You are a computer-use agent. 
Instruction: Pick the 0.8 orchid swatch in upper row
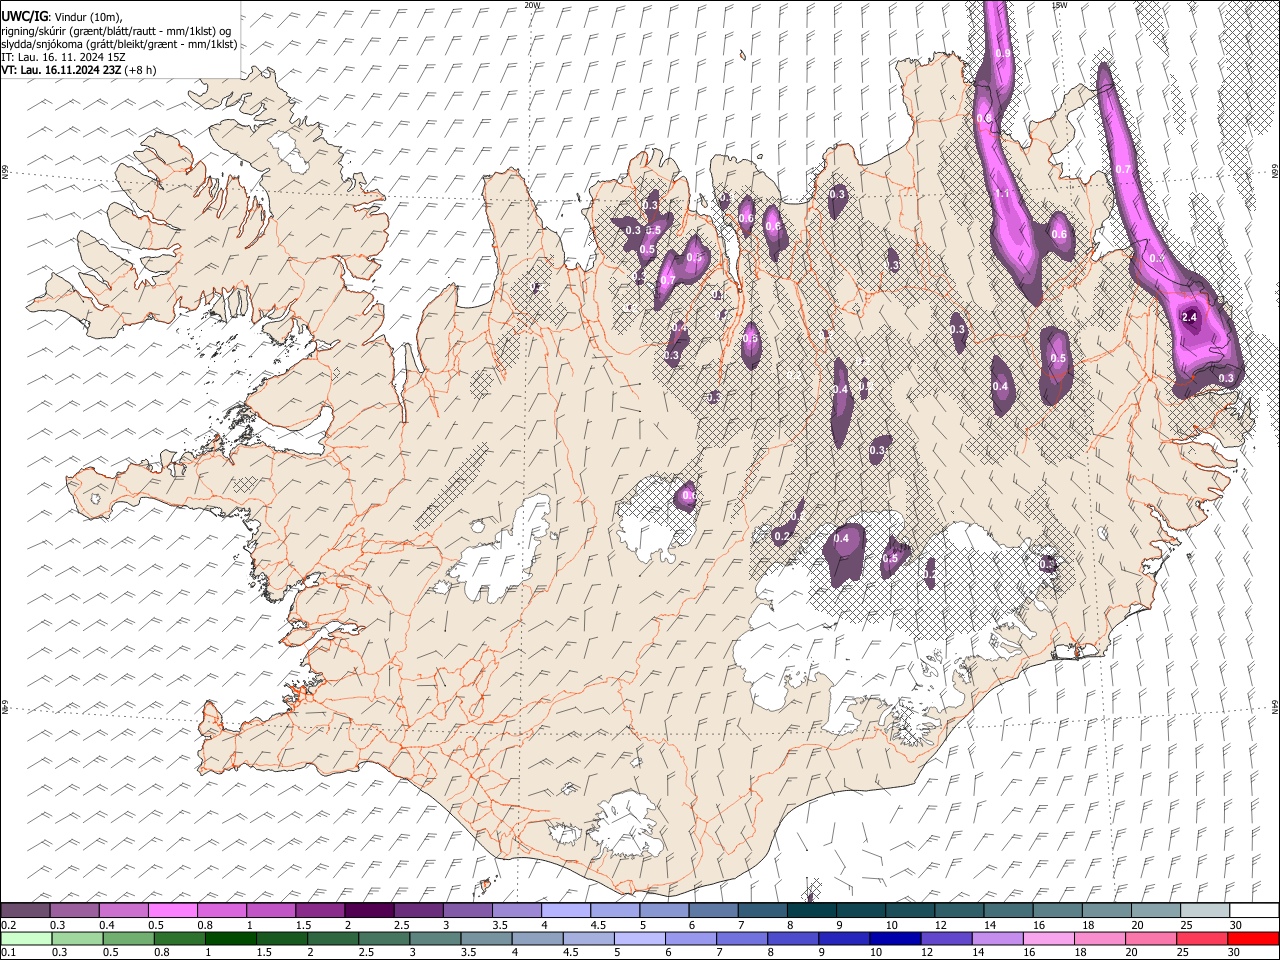(x=222, y=910)
